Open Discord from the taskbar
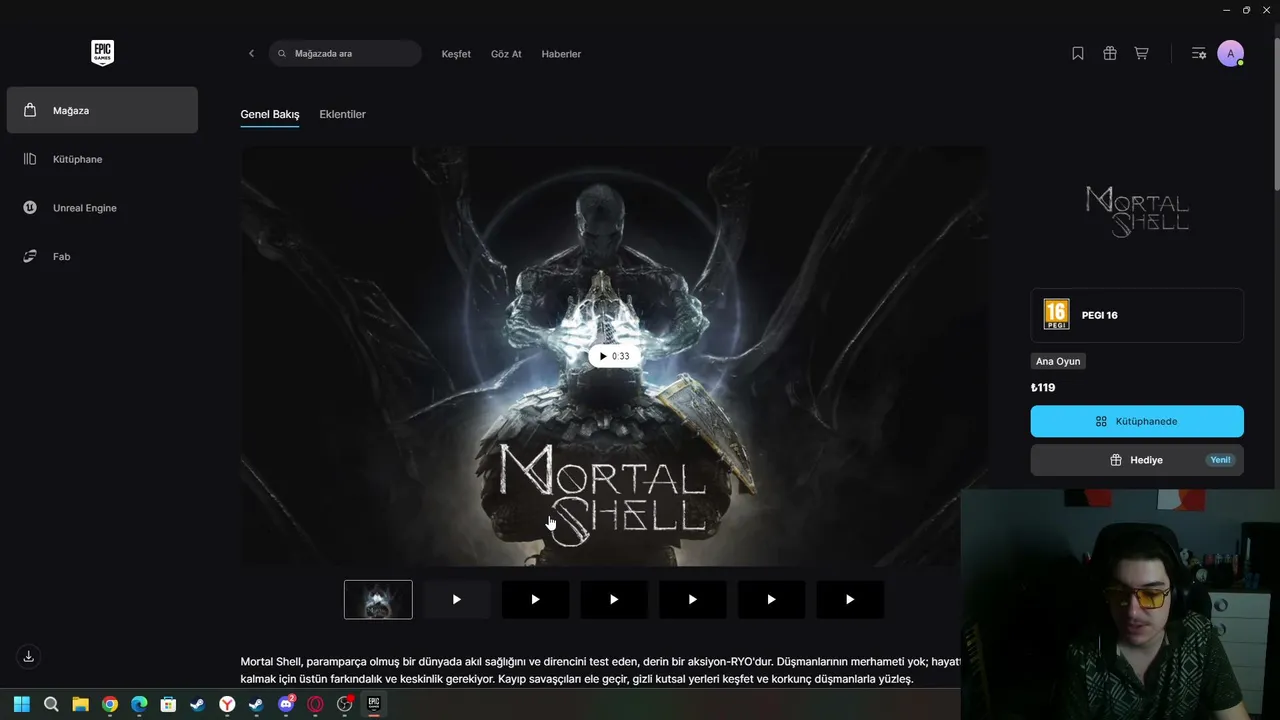 point(286,704)
